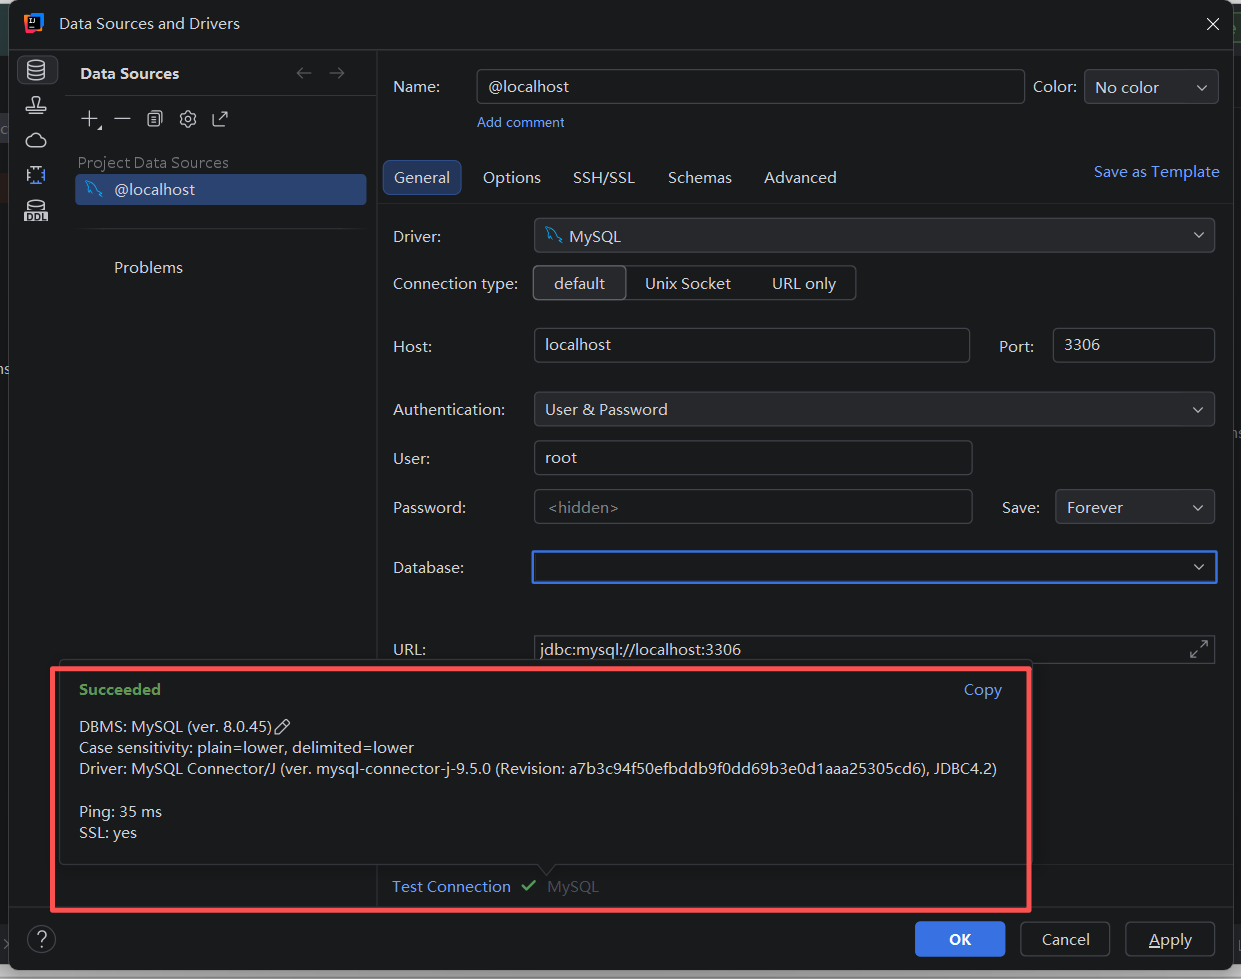Click the Save as Template link
1241x979 pixels.
1157,171
